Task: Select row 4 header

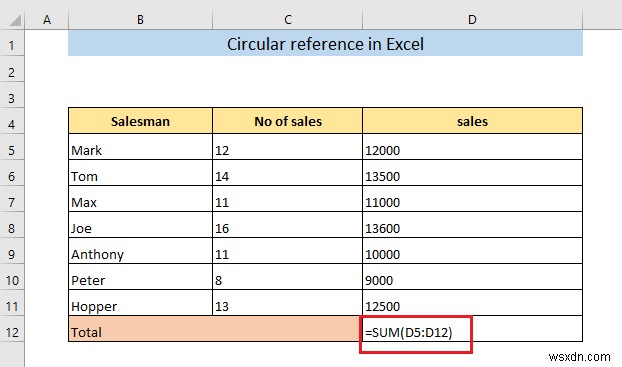Action: pyautogui.click(x=12, y=121)
